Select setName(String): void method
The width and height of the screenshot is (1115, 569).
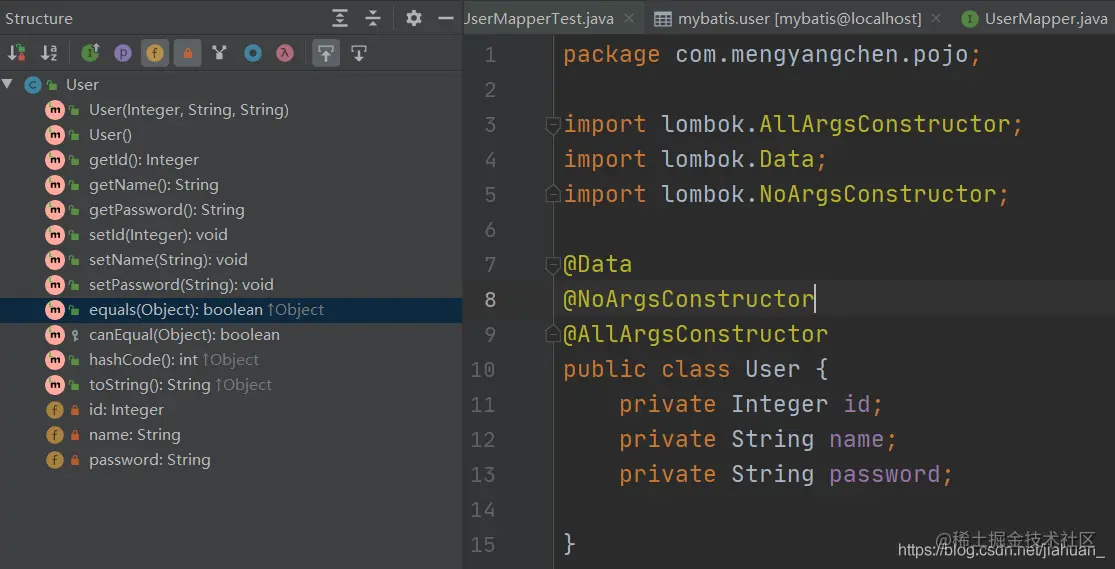(231, 260)
